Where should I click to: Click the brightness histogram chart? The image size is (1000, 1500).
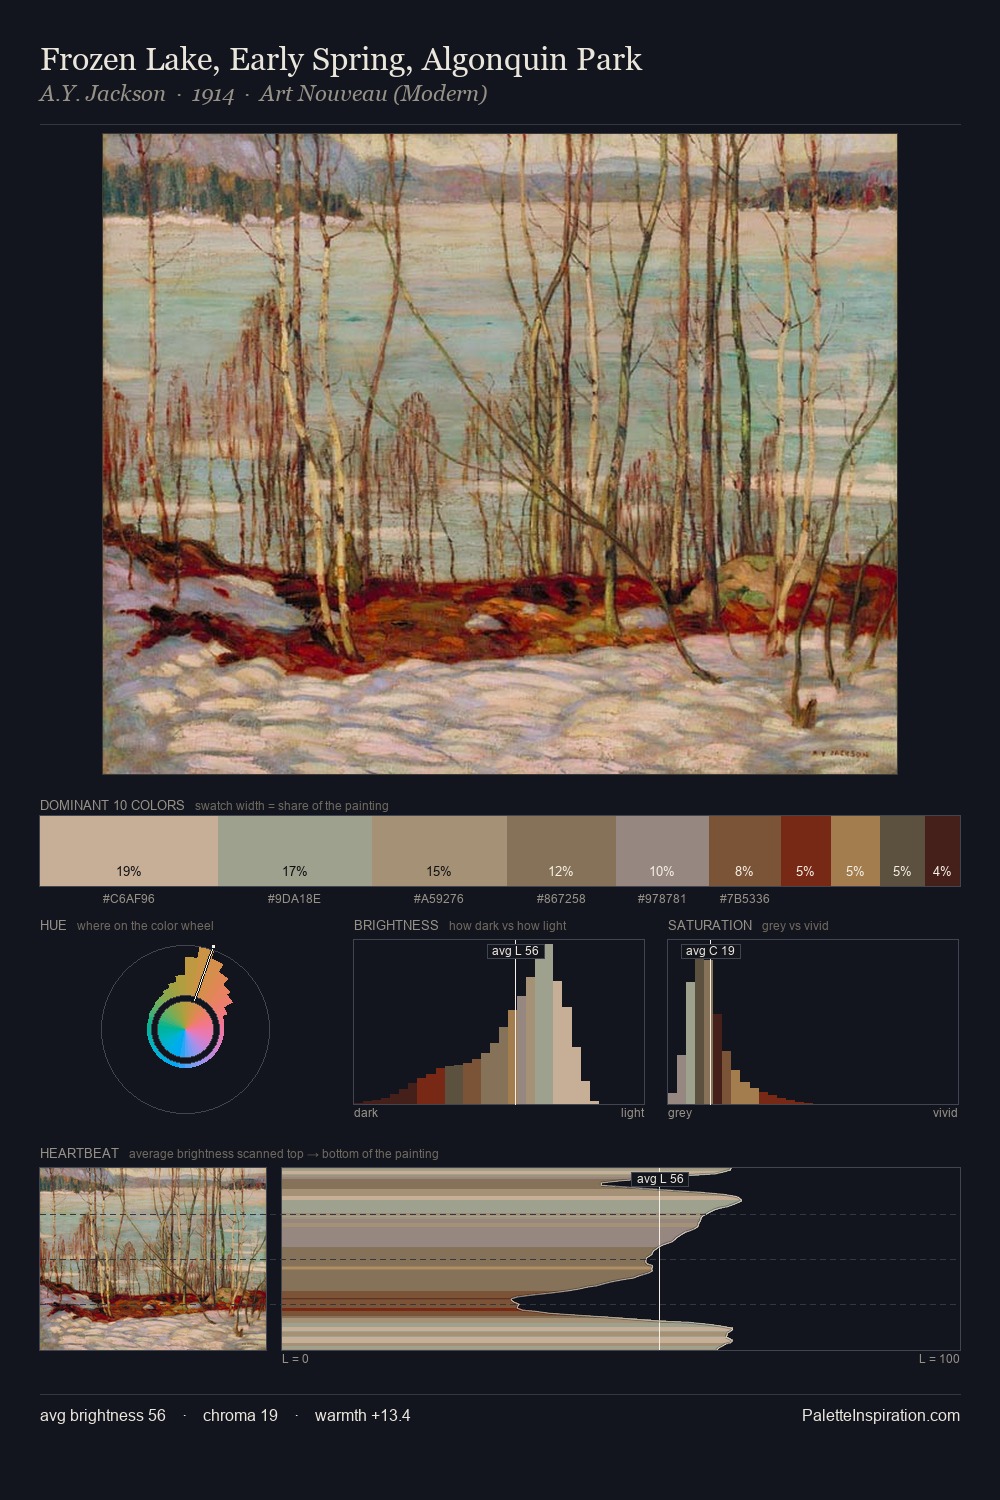pos(499,1022)
